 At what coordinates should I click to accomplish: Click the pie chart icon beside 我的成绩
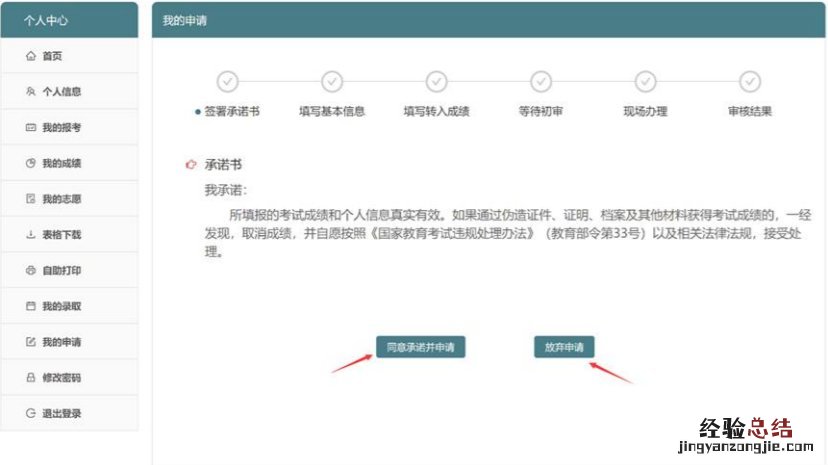click(x=31, y=163)
